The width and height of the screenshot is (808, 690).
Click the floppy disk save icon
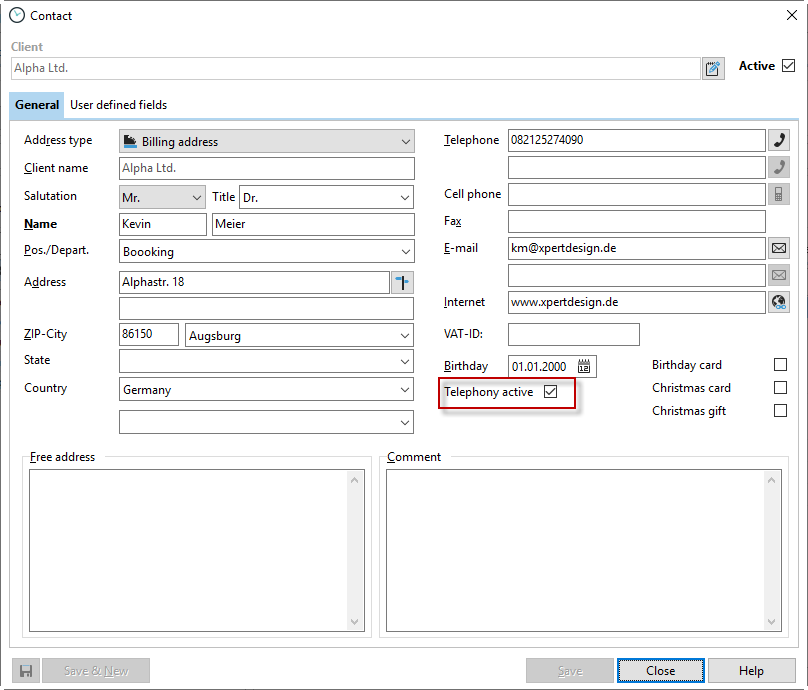[x=26, y=671]
